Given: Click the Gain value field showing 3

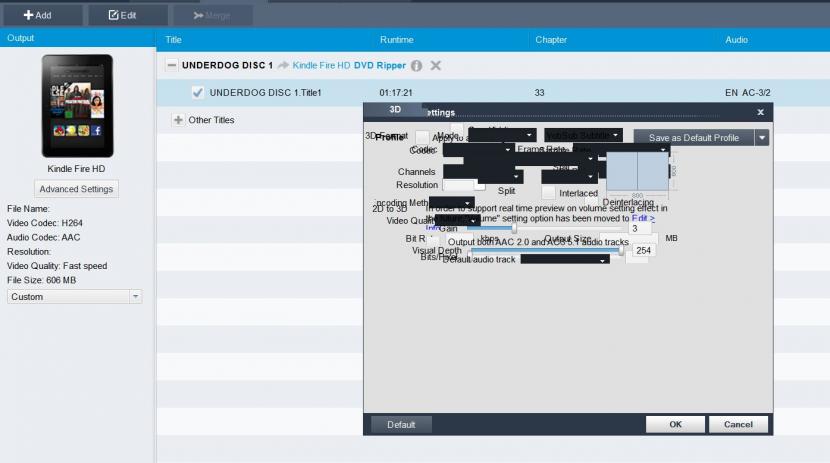Looking at the screenshot, I should [x=640, y=228].
